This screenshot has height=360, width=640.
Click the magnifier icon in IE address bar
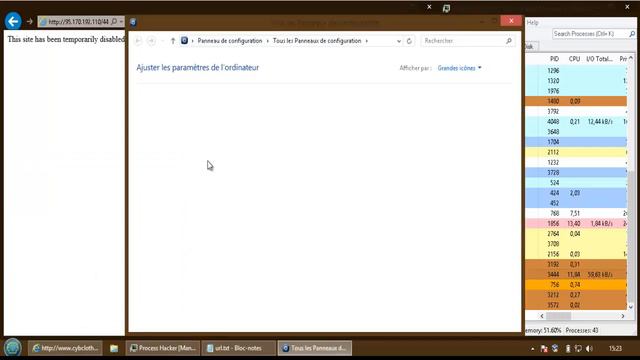[x=114, y=22]
